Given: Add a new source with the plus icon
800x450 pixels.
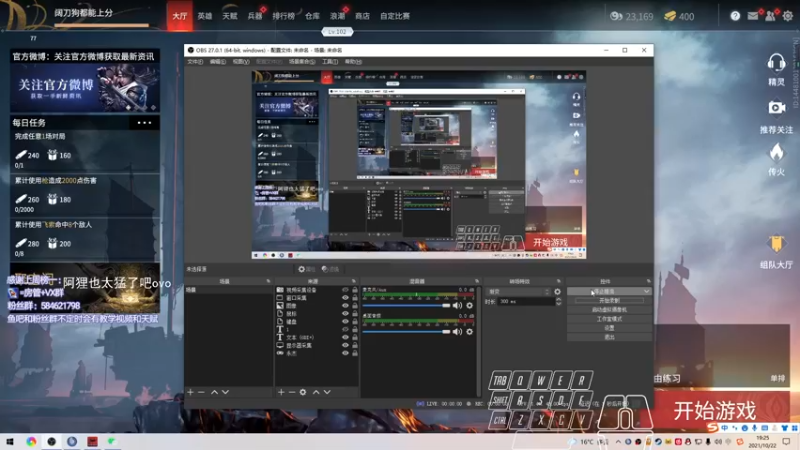Looking at the screenshot, I should tap(281, 392).
